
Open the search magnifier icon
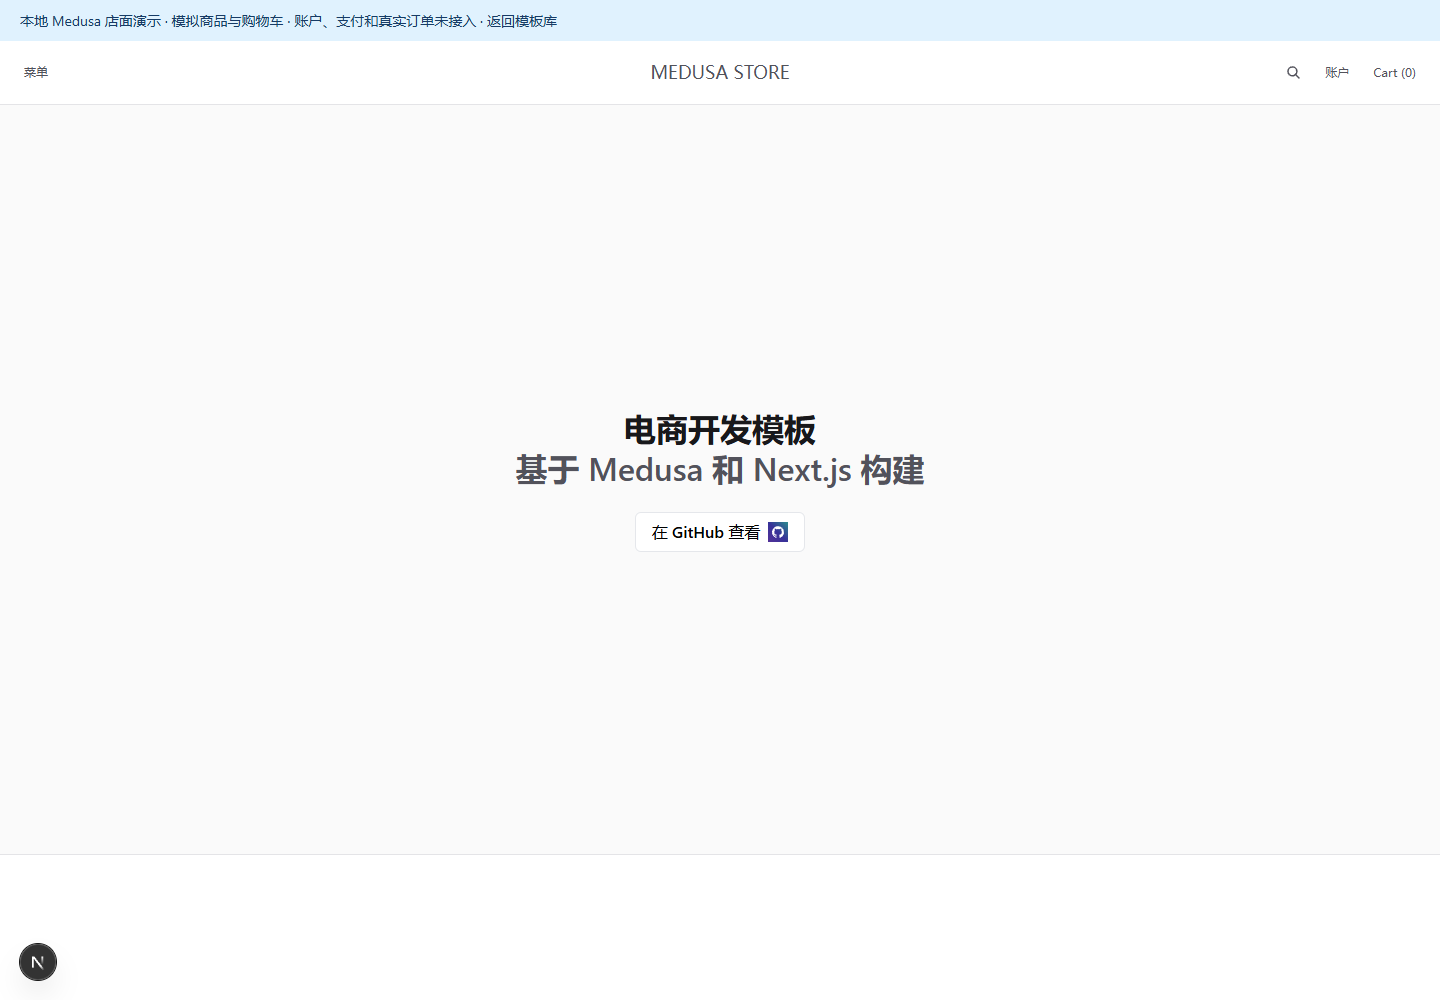click(1293, 72)
